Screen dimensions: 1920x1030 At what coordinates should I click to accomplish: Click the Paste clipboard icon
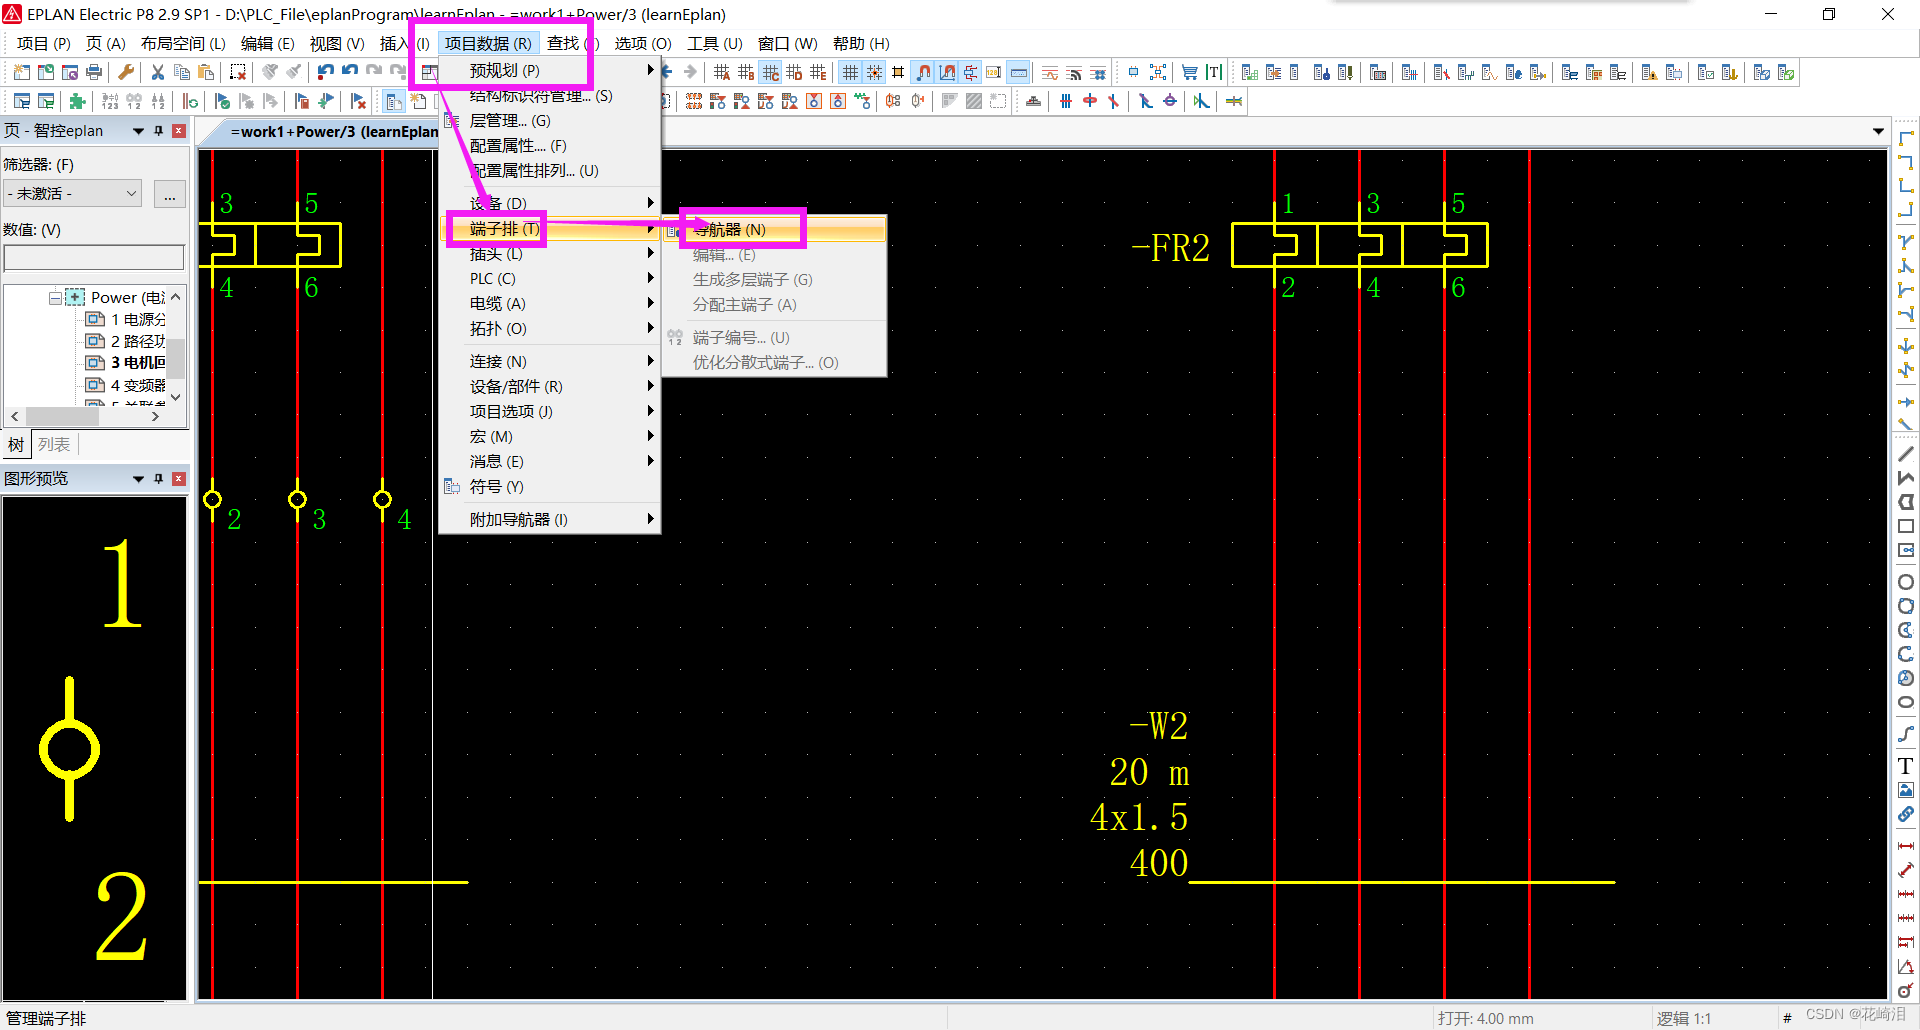tap(206, 72)
